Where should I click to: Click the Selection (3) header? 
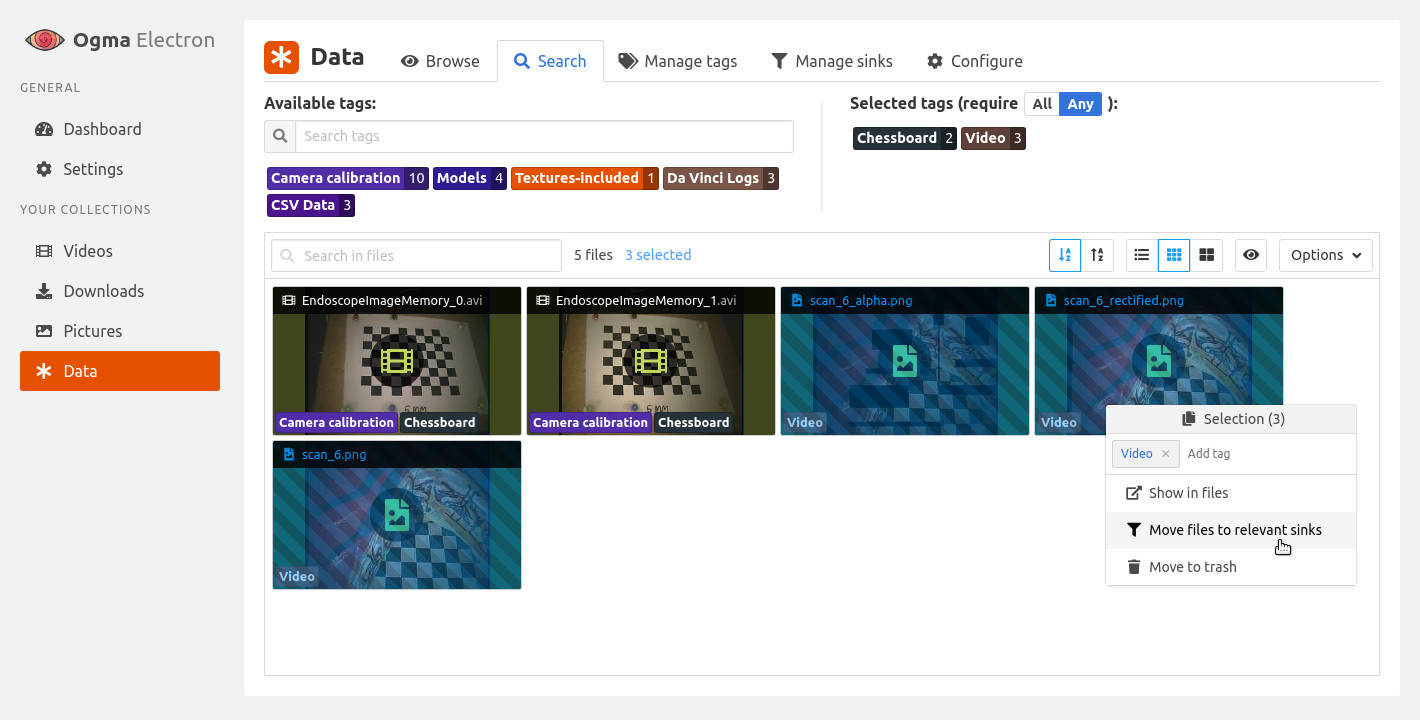(x=1231, y=419)
